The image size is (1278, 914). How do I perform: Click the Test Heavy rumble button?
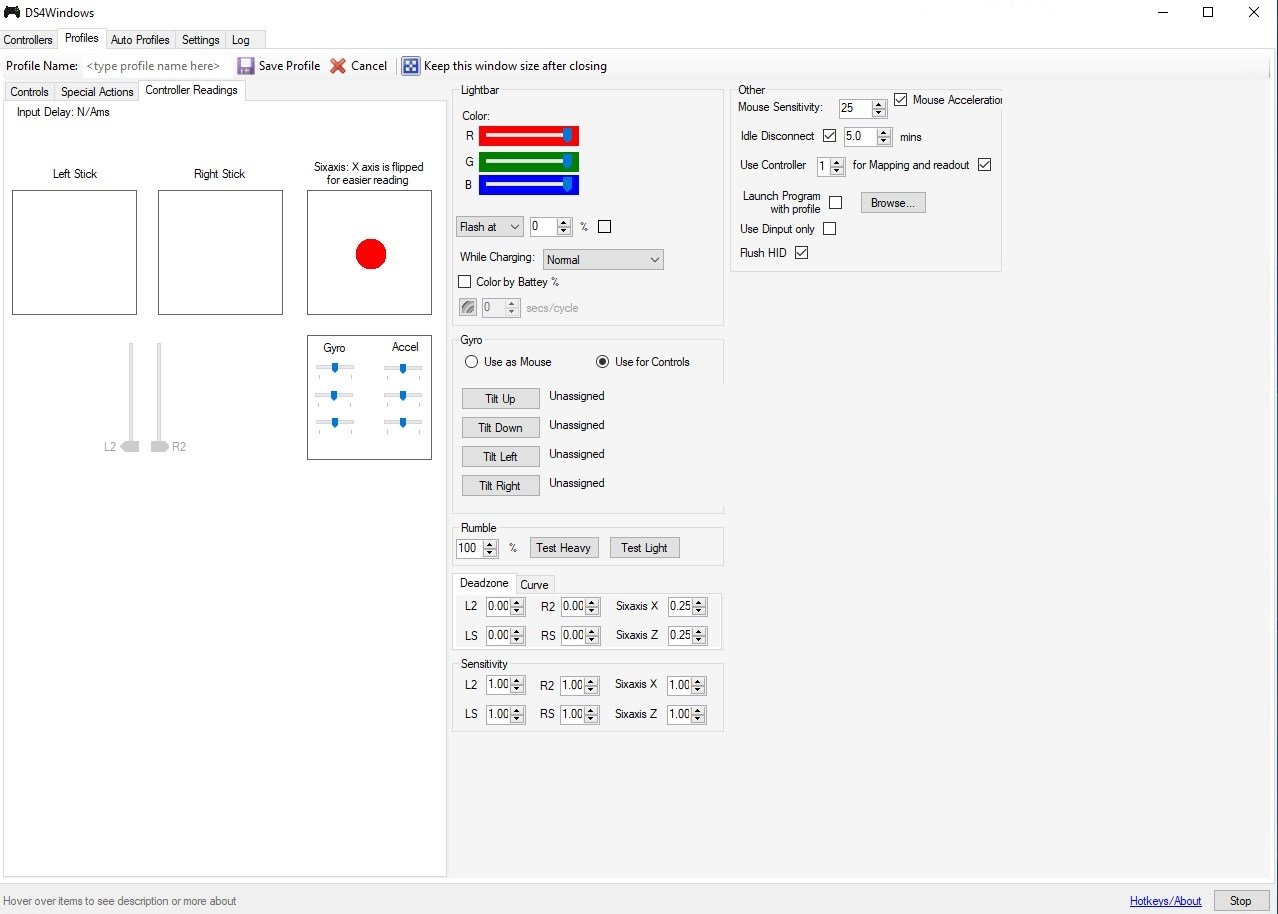(x=564, y=548)
